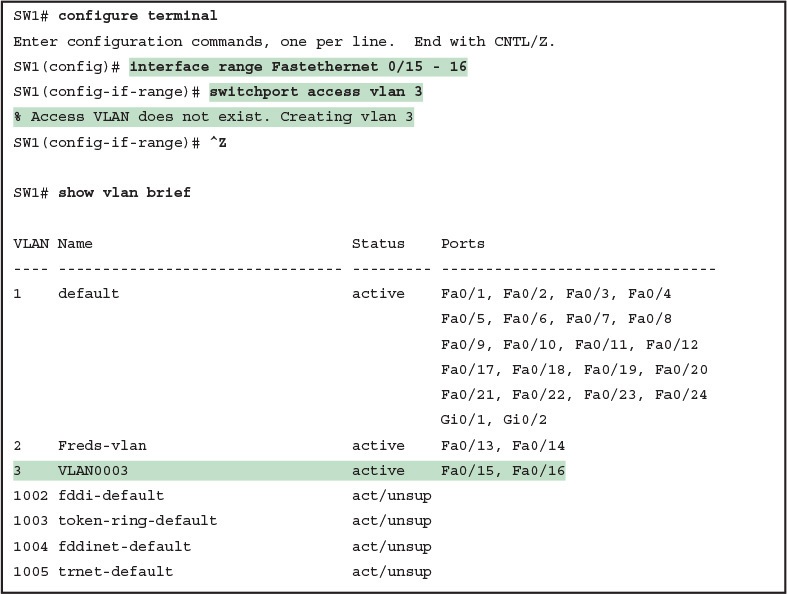Viewport: 787px width, 594px height.
Task: Click the 'configure terminal' command text
Action: [x=138, y=16]
